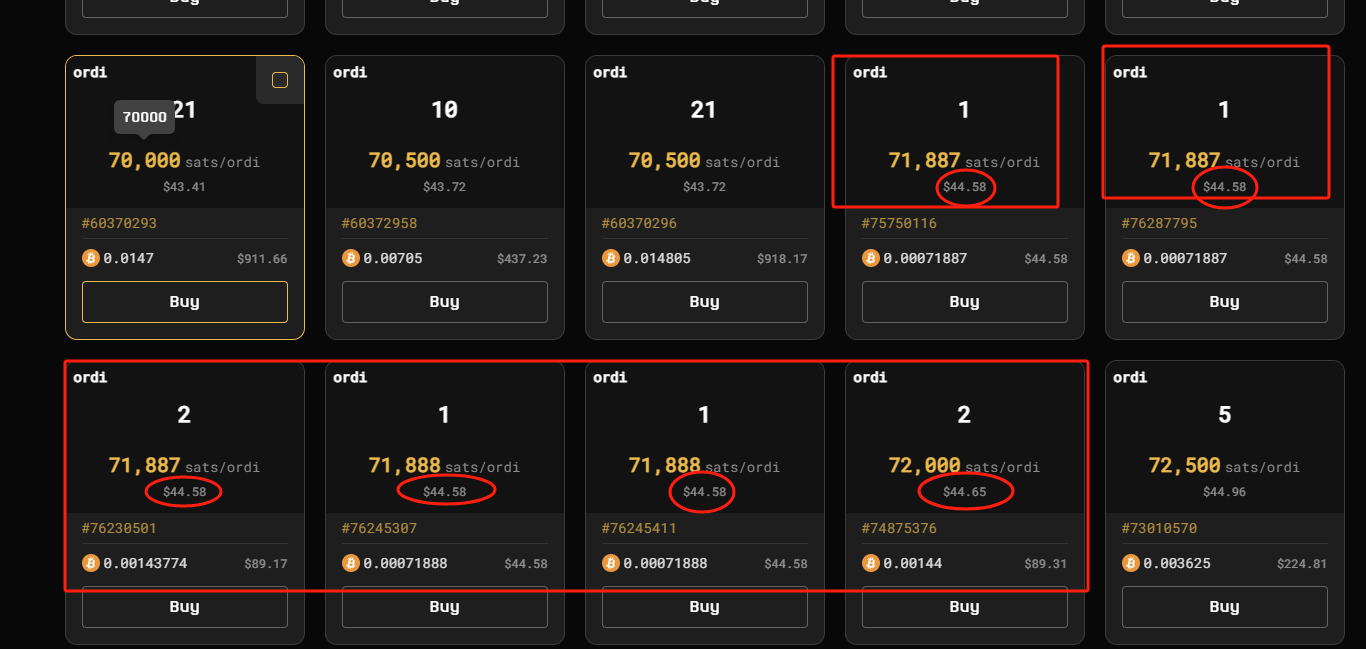The width and height of the screenshot is (1366, 649).
Task: Open inscription link #73010570
Action: (1159, 528)
